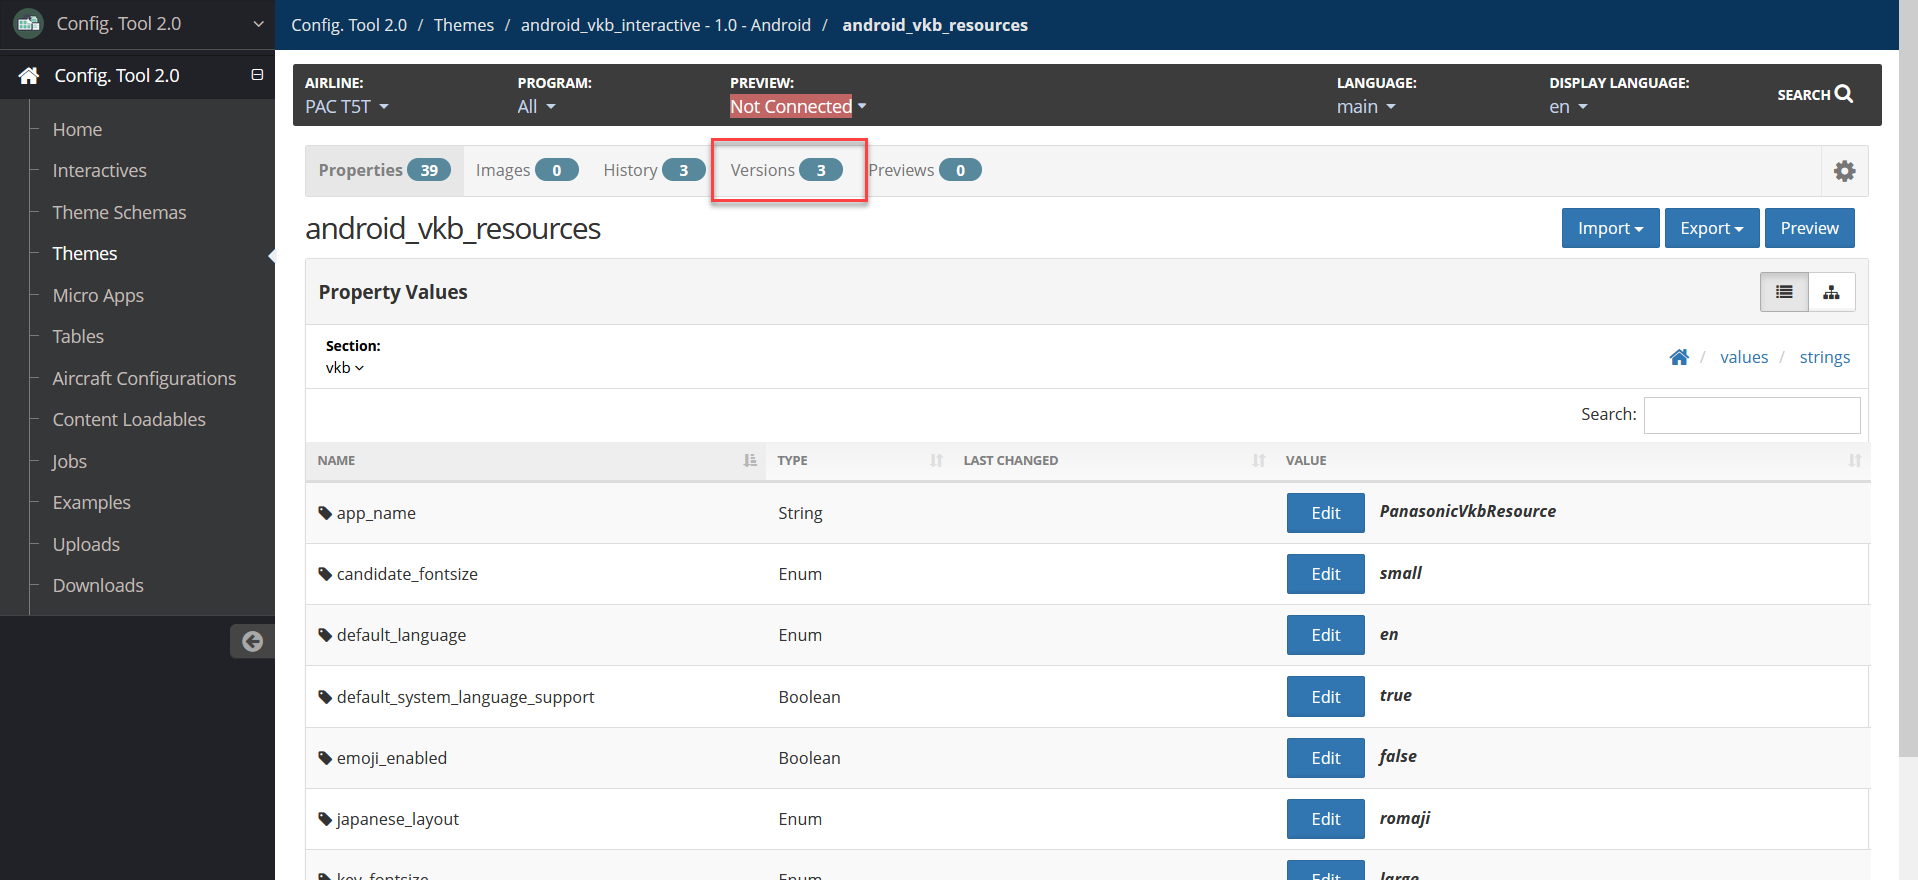The height and width of the screenshot is (880, 1918).
Task: Select the Images tab
Action: point(526,170)
